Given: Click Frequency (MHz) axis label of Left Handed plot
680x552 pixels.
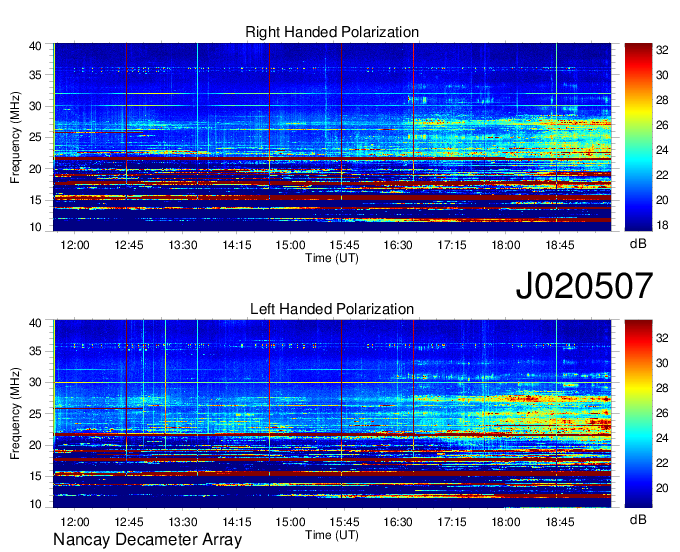Looking at the screenshot, I should 15,414.
